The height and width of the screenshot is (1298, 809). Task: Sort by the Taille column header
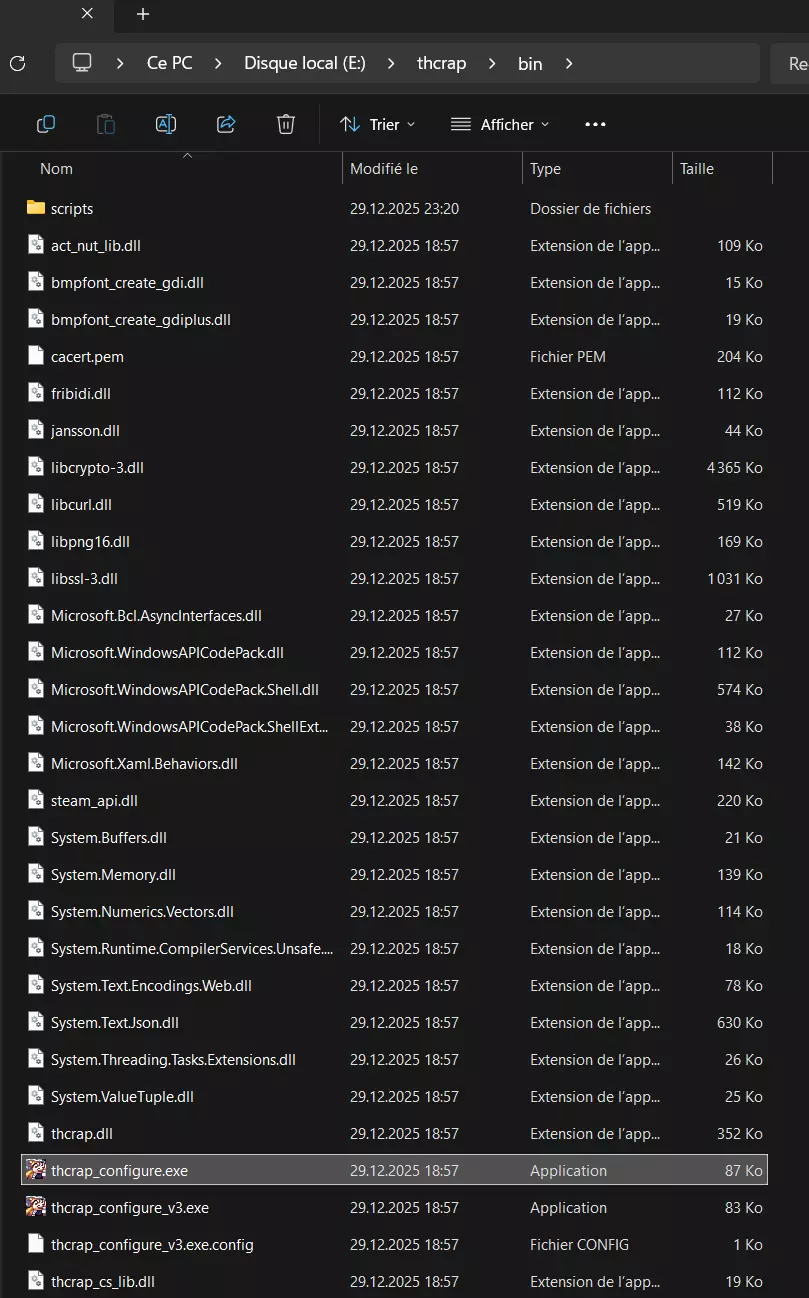point(697,169)
